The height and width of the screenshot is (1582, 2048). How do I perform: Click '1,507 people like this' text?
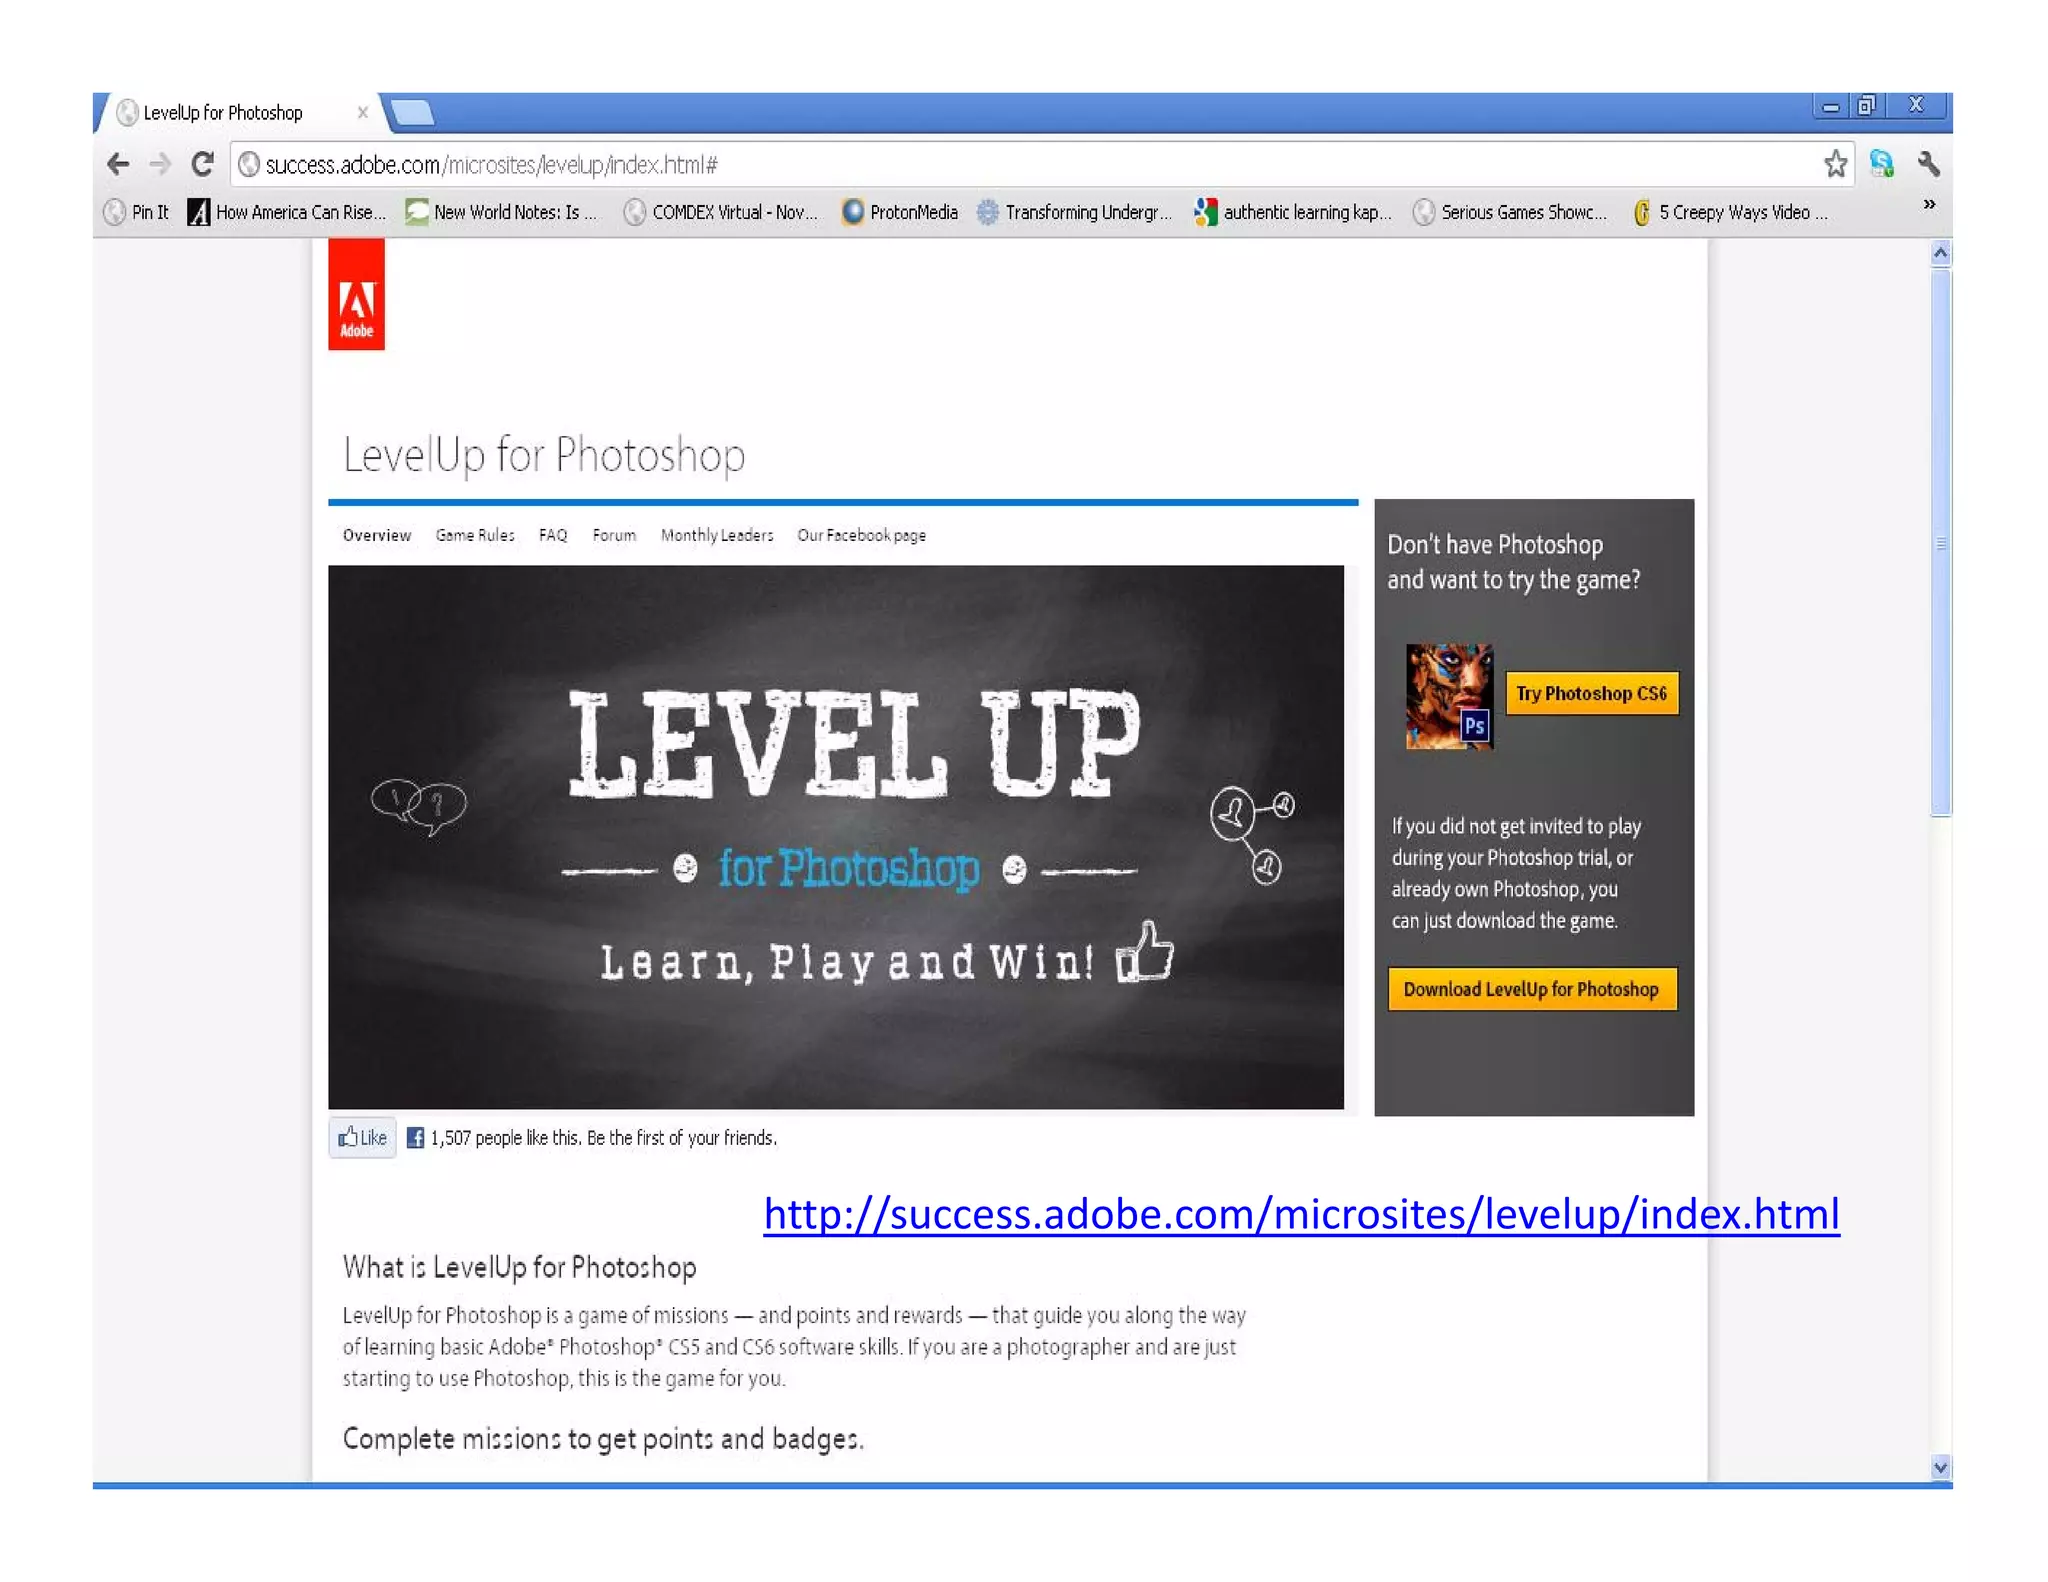pyautogui.click(x=506, y=1138)
